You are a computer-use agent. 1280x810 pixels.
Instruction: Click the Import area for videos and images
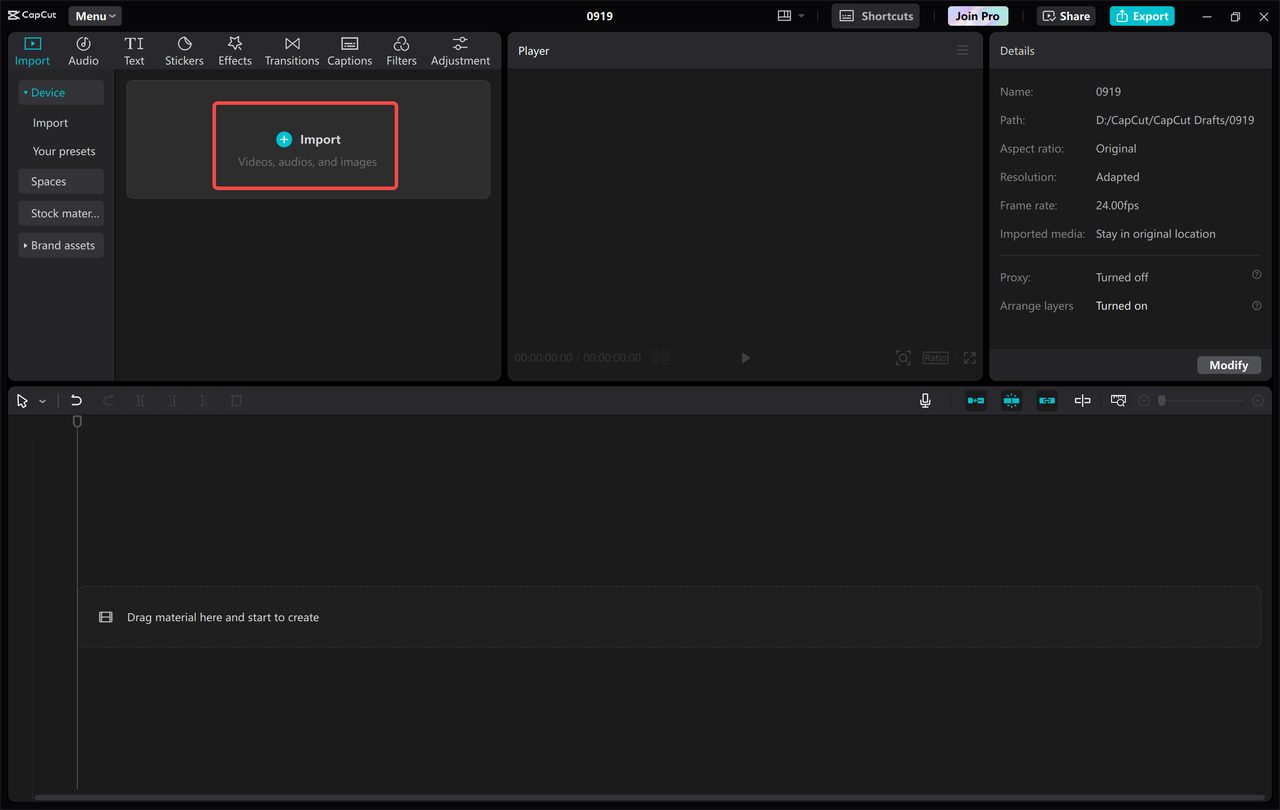click(305, 145)
